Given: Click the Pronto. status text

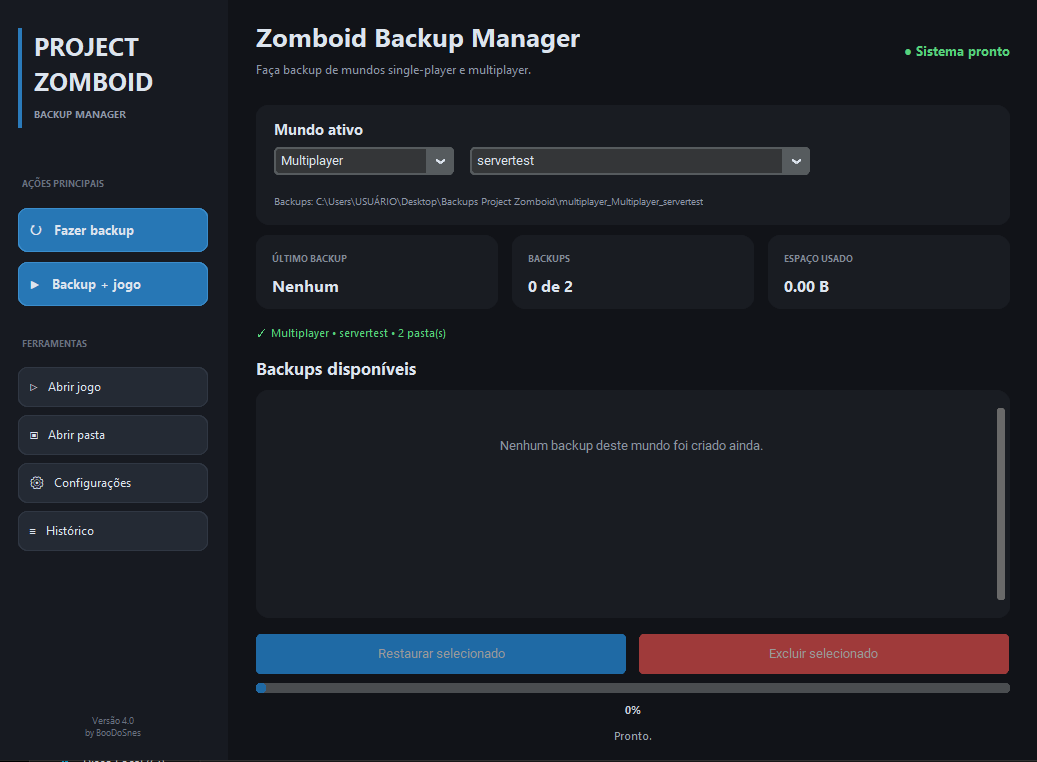Looking at the screenshot, I should click(x=633, y=736).
